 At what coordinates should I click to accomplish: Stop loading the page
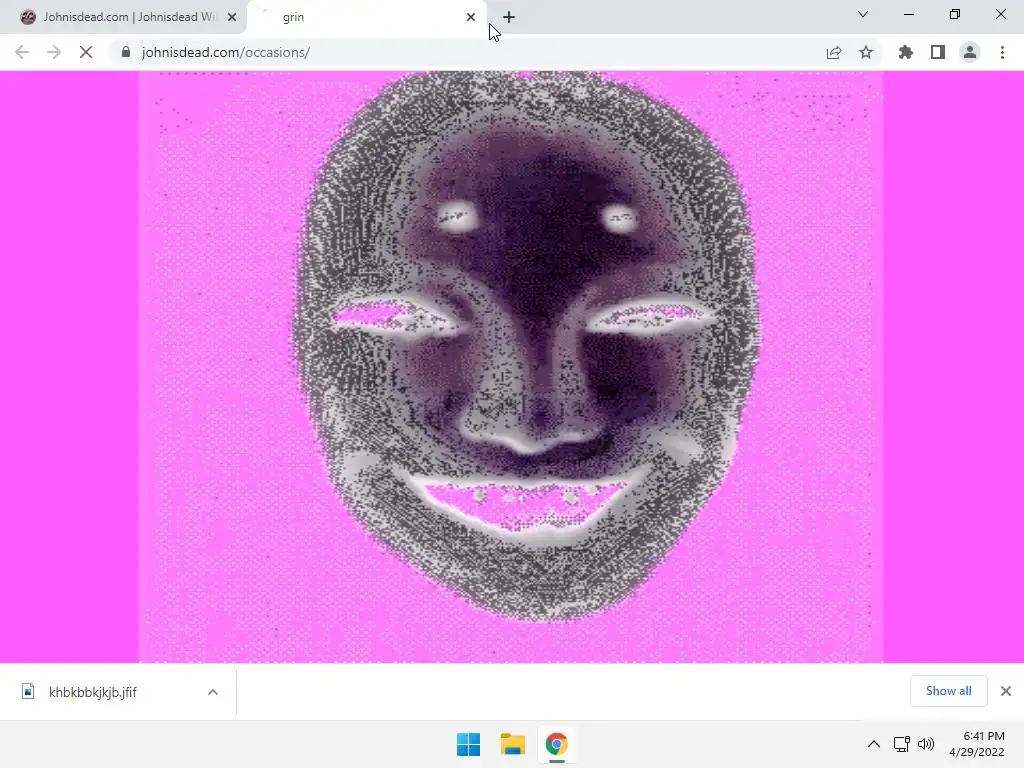pos(86,52)
